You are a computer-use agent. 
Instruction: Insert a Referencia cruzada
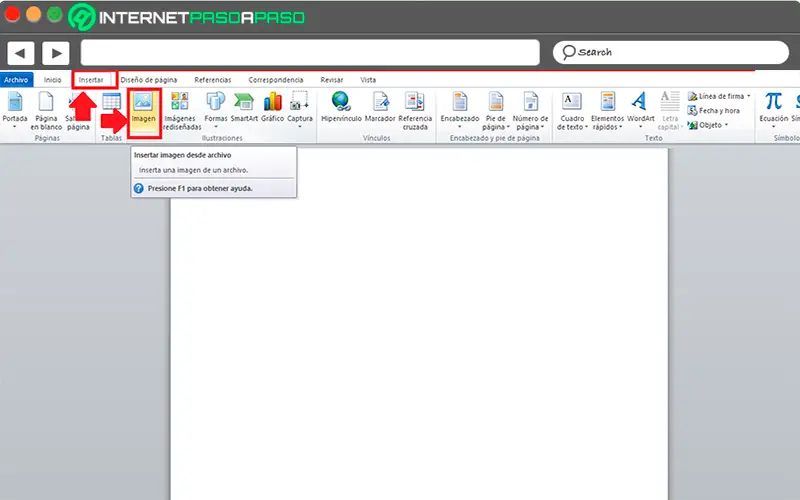415,111
